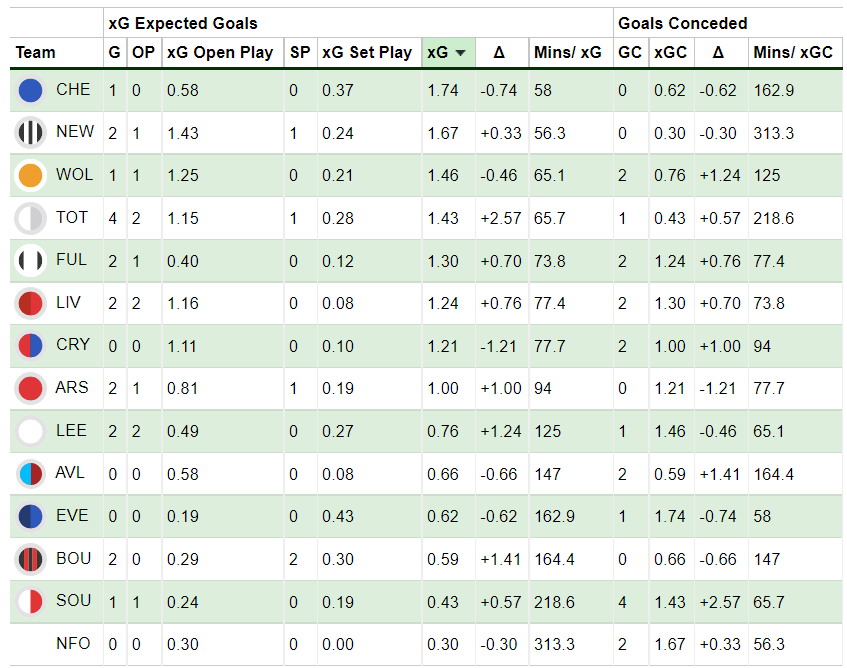The width and height of the screenshot is (847, 668).
Task: Sort by Mins/ xGC column header
Action: [793, 52]
